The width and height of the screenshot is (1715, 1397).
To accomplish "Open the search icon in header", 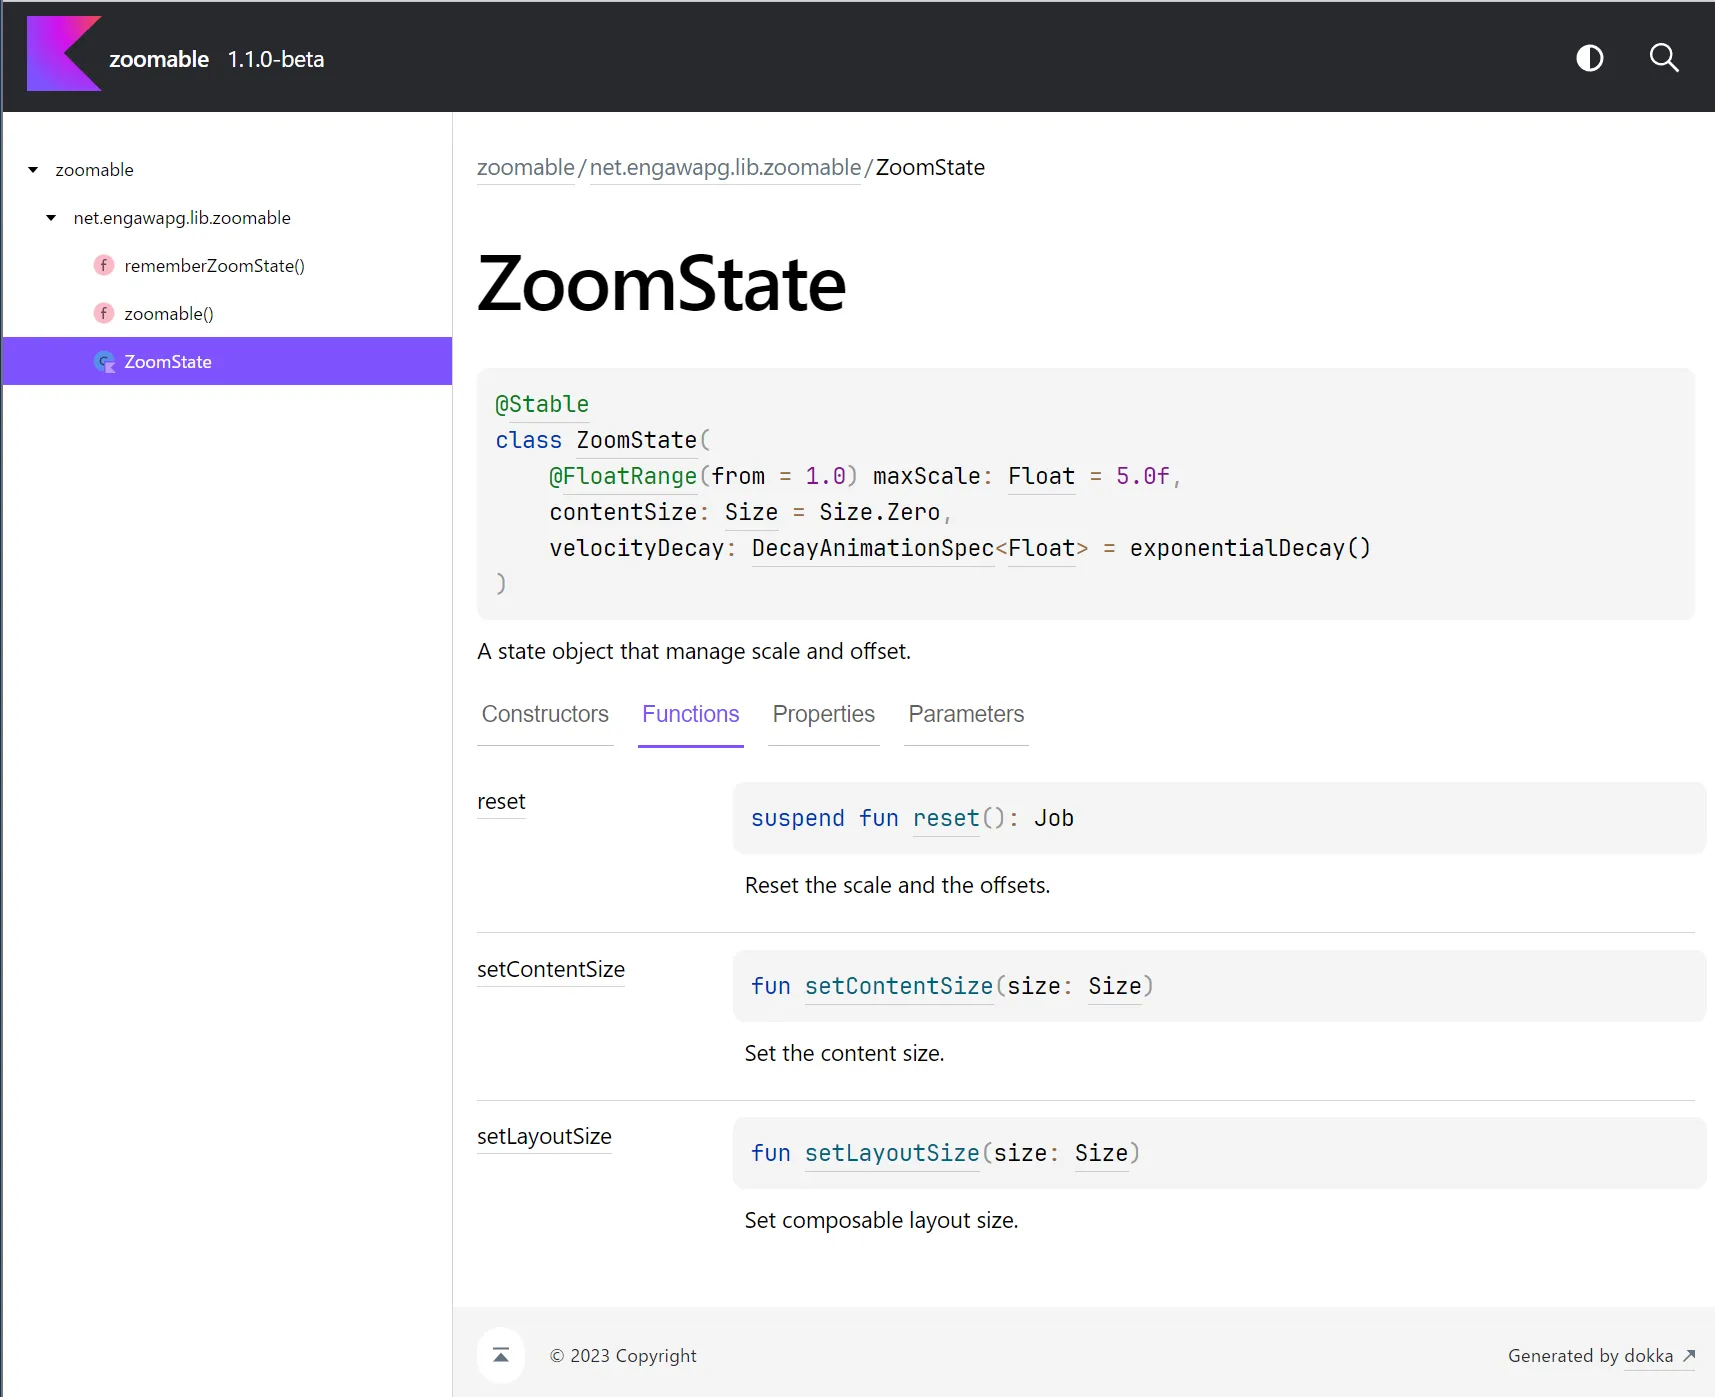I will (x=1663, y=59).
